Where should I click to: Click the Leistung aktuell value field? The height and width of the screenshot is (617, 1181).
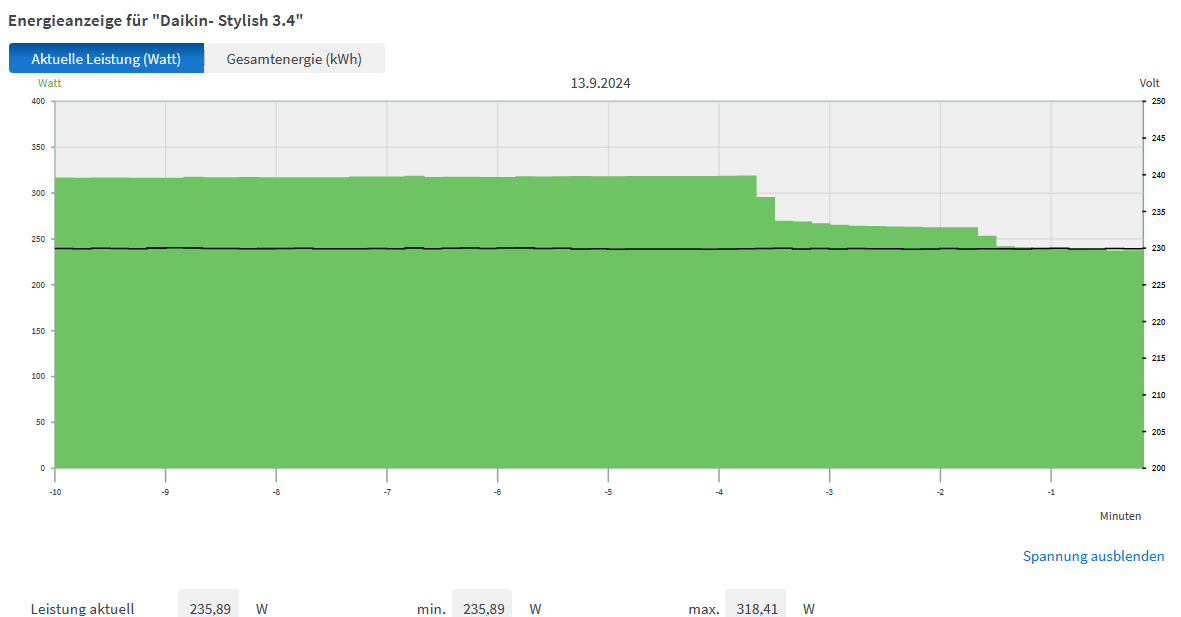(x=208, y=608)
